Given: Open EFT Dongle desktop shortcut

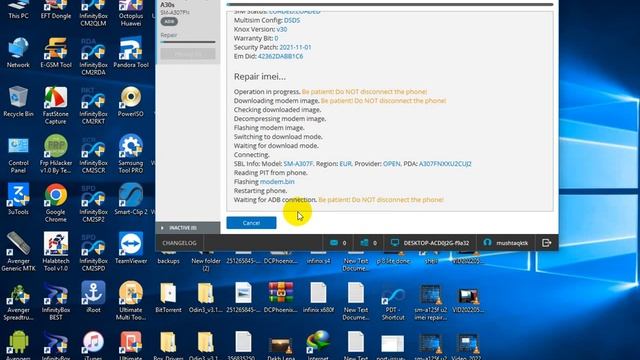Looking at the screenshot, I should 56,10.
